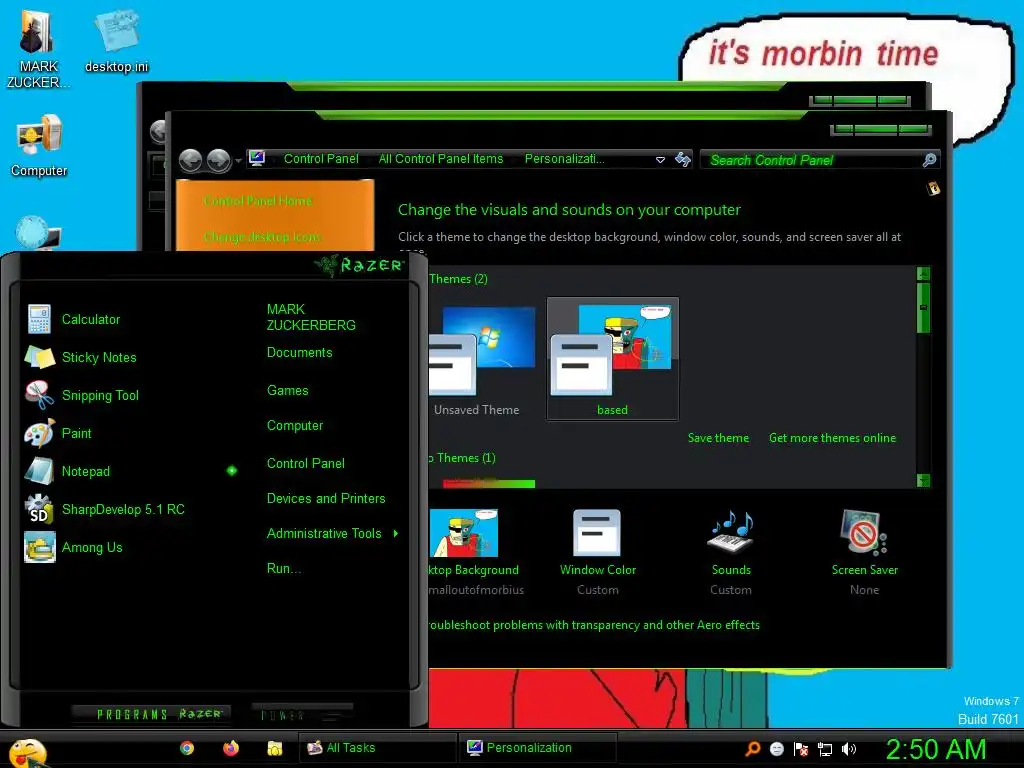
Task: Open Devices and Printers
Action: [326, 498]
